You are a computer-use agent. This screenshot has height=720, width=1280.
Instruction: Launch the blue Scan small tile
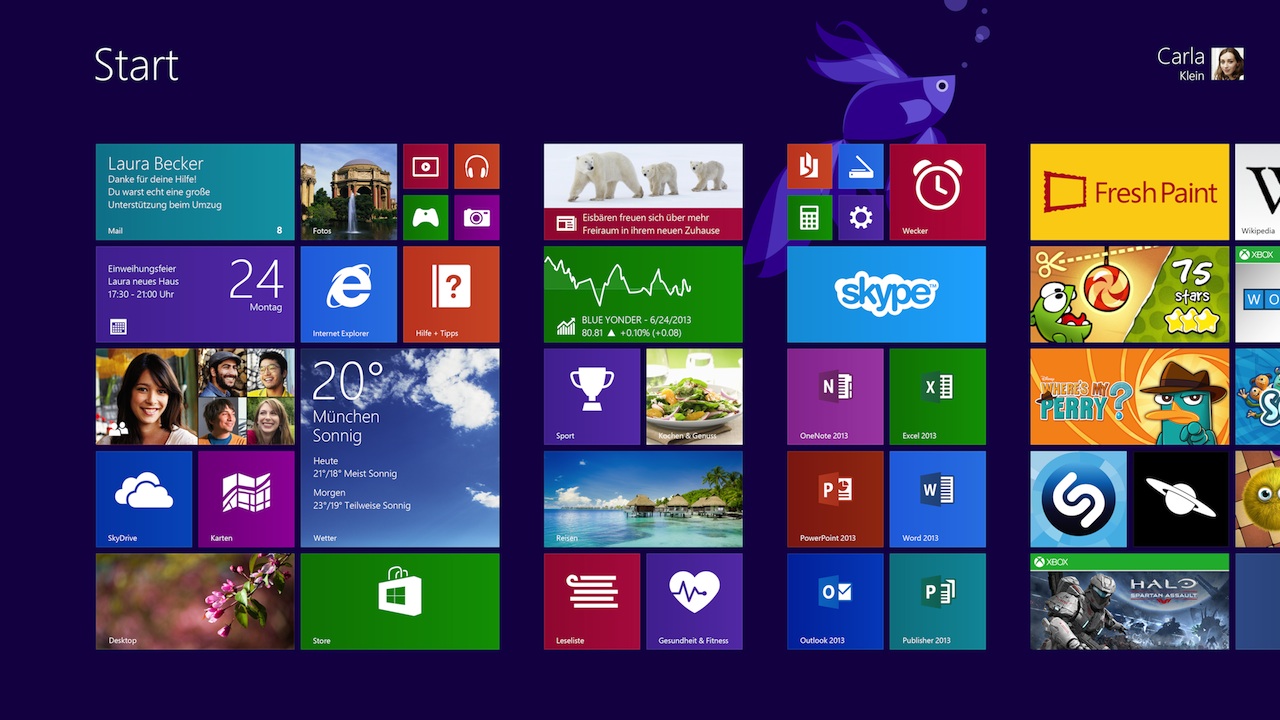pyautogui.click(x=861, y=166)
